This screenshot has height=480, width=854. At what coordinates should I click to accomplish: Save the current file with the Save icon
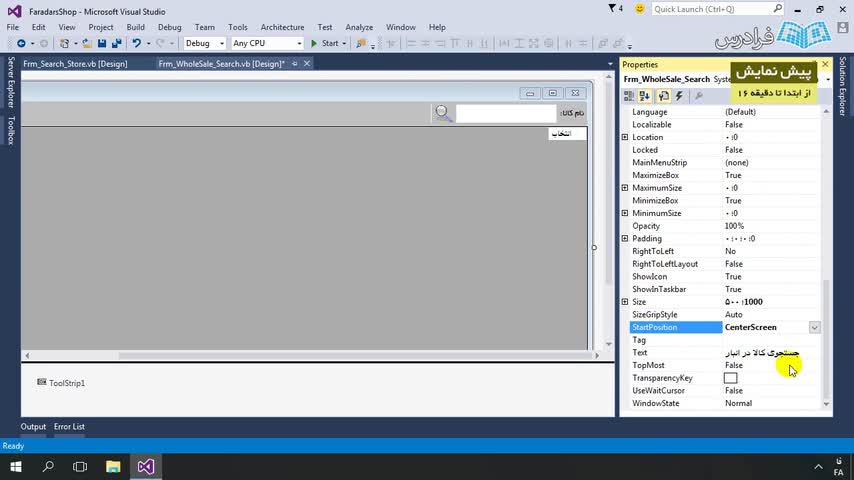pyautogui.click(x=102, y=44)
